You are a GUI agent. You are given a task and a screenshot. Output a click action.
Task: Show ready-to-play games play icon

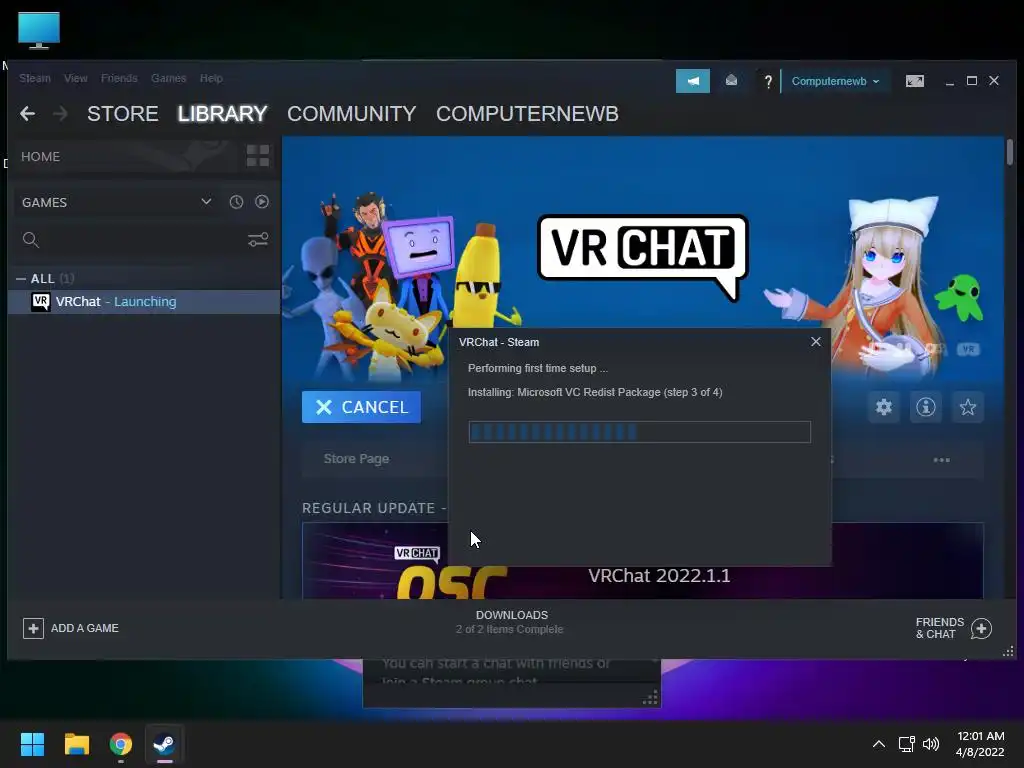(262, 202)
